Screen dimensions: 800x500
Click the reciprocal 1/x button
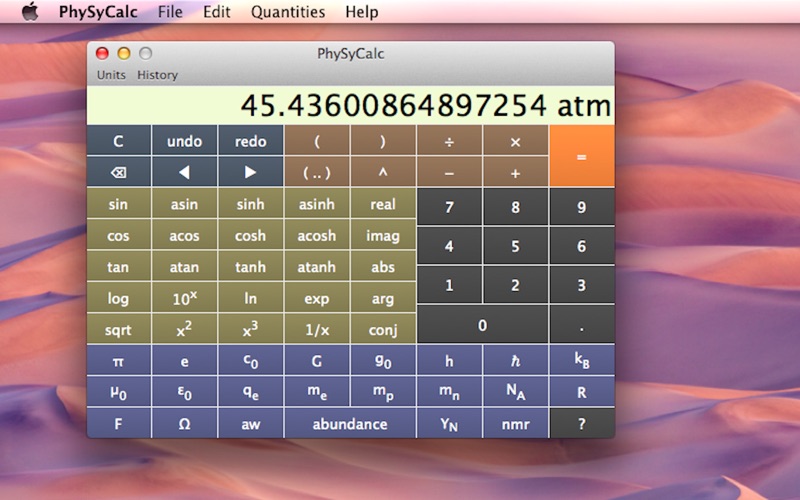[317, 329]
